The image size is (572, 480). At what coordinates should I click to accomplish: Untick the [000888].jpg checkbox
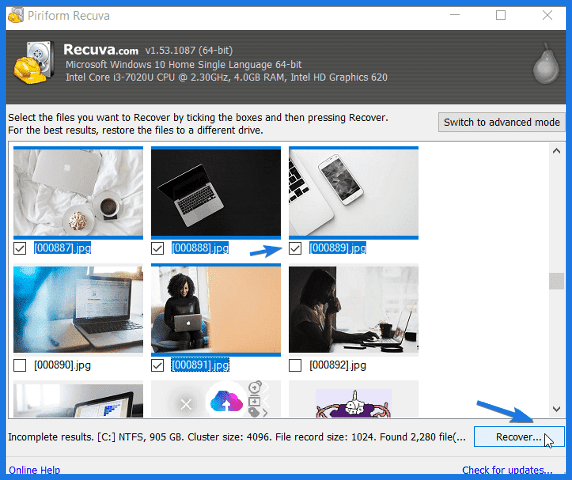click(x=157, y=248)
